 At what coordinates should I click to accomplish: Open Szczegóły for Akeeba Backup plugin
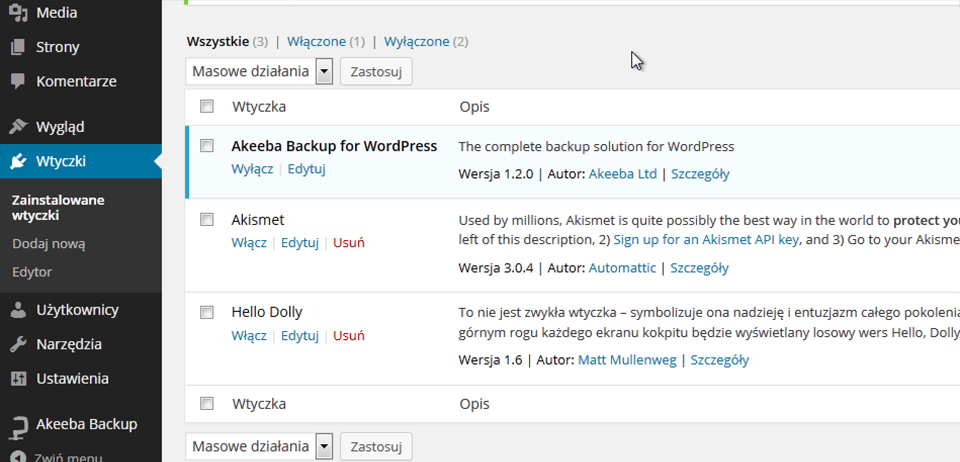click(x=700, y=174)
